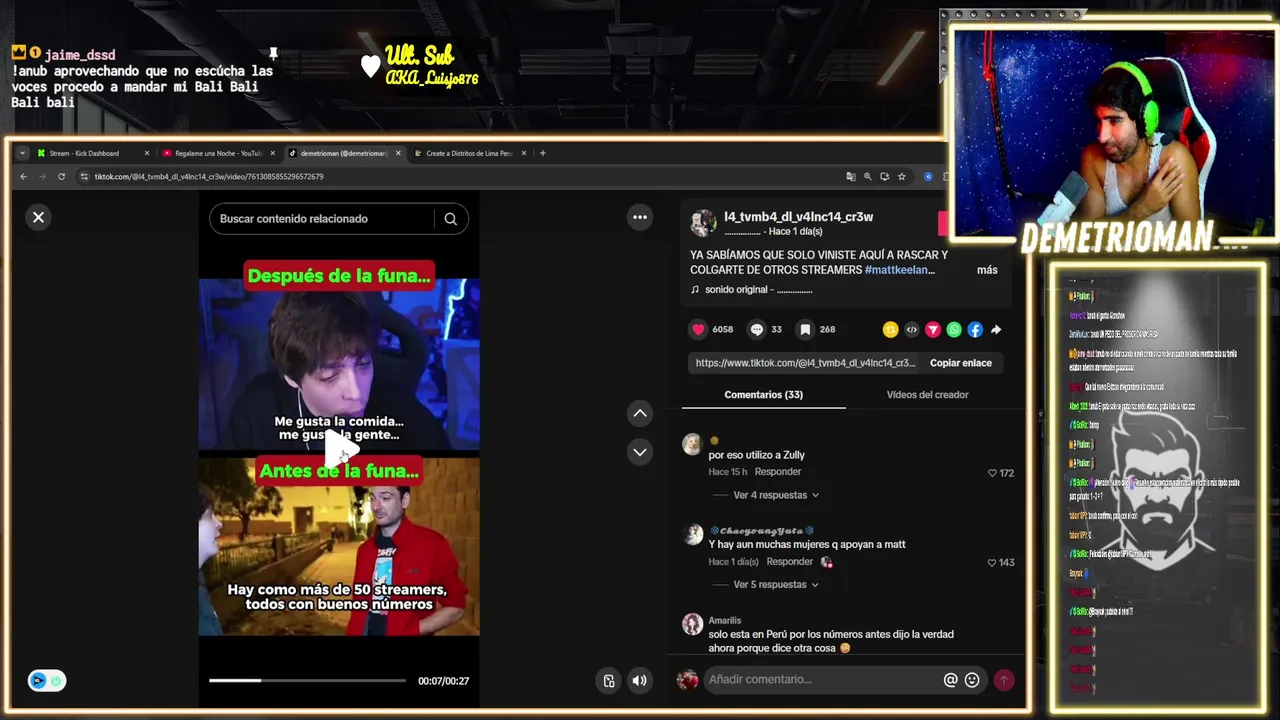The image size is (1280, 720).
Task: Open a new browser tab with plus
Action: click(543, 153)
